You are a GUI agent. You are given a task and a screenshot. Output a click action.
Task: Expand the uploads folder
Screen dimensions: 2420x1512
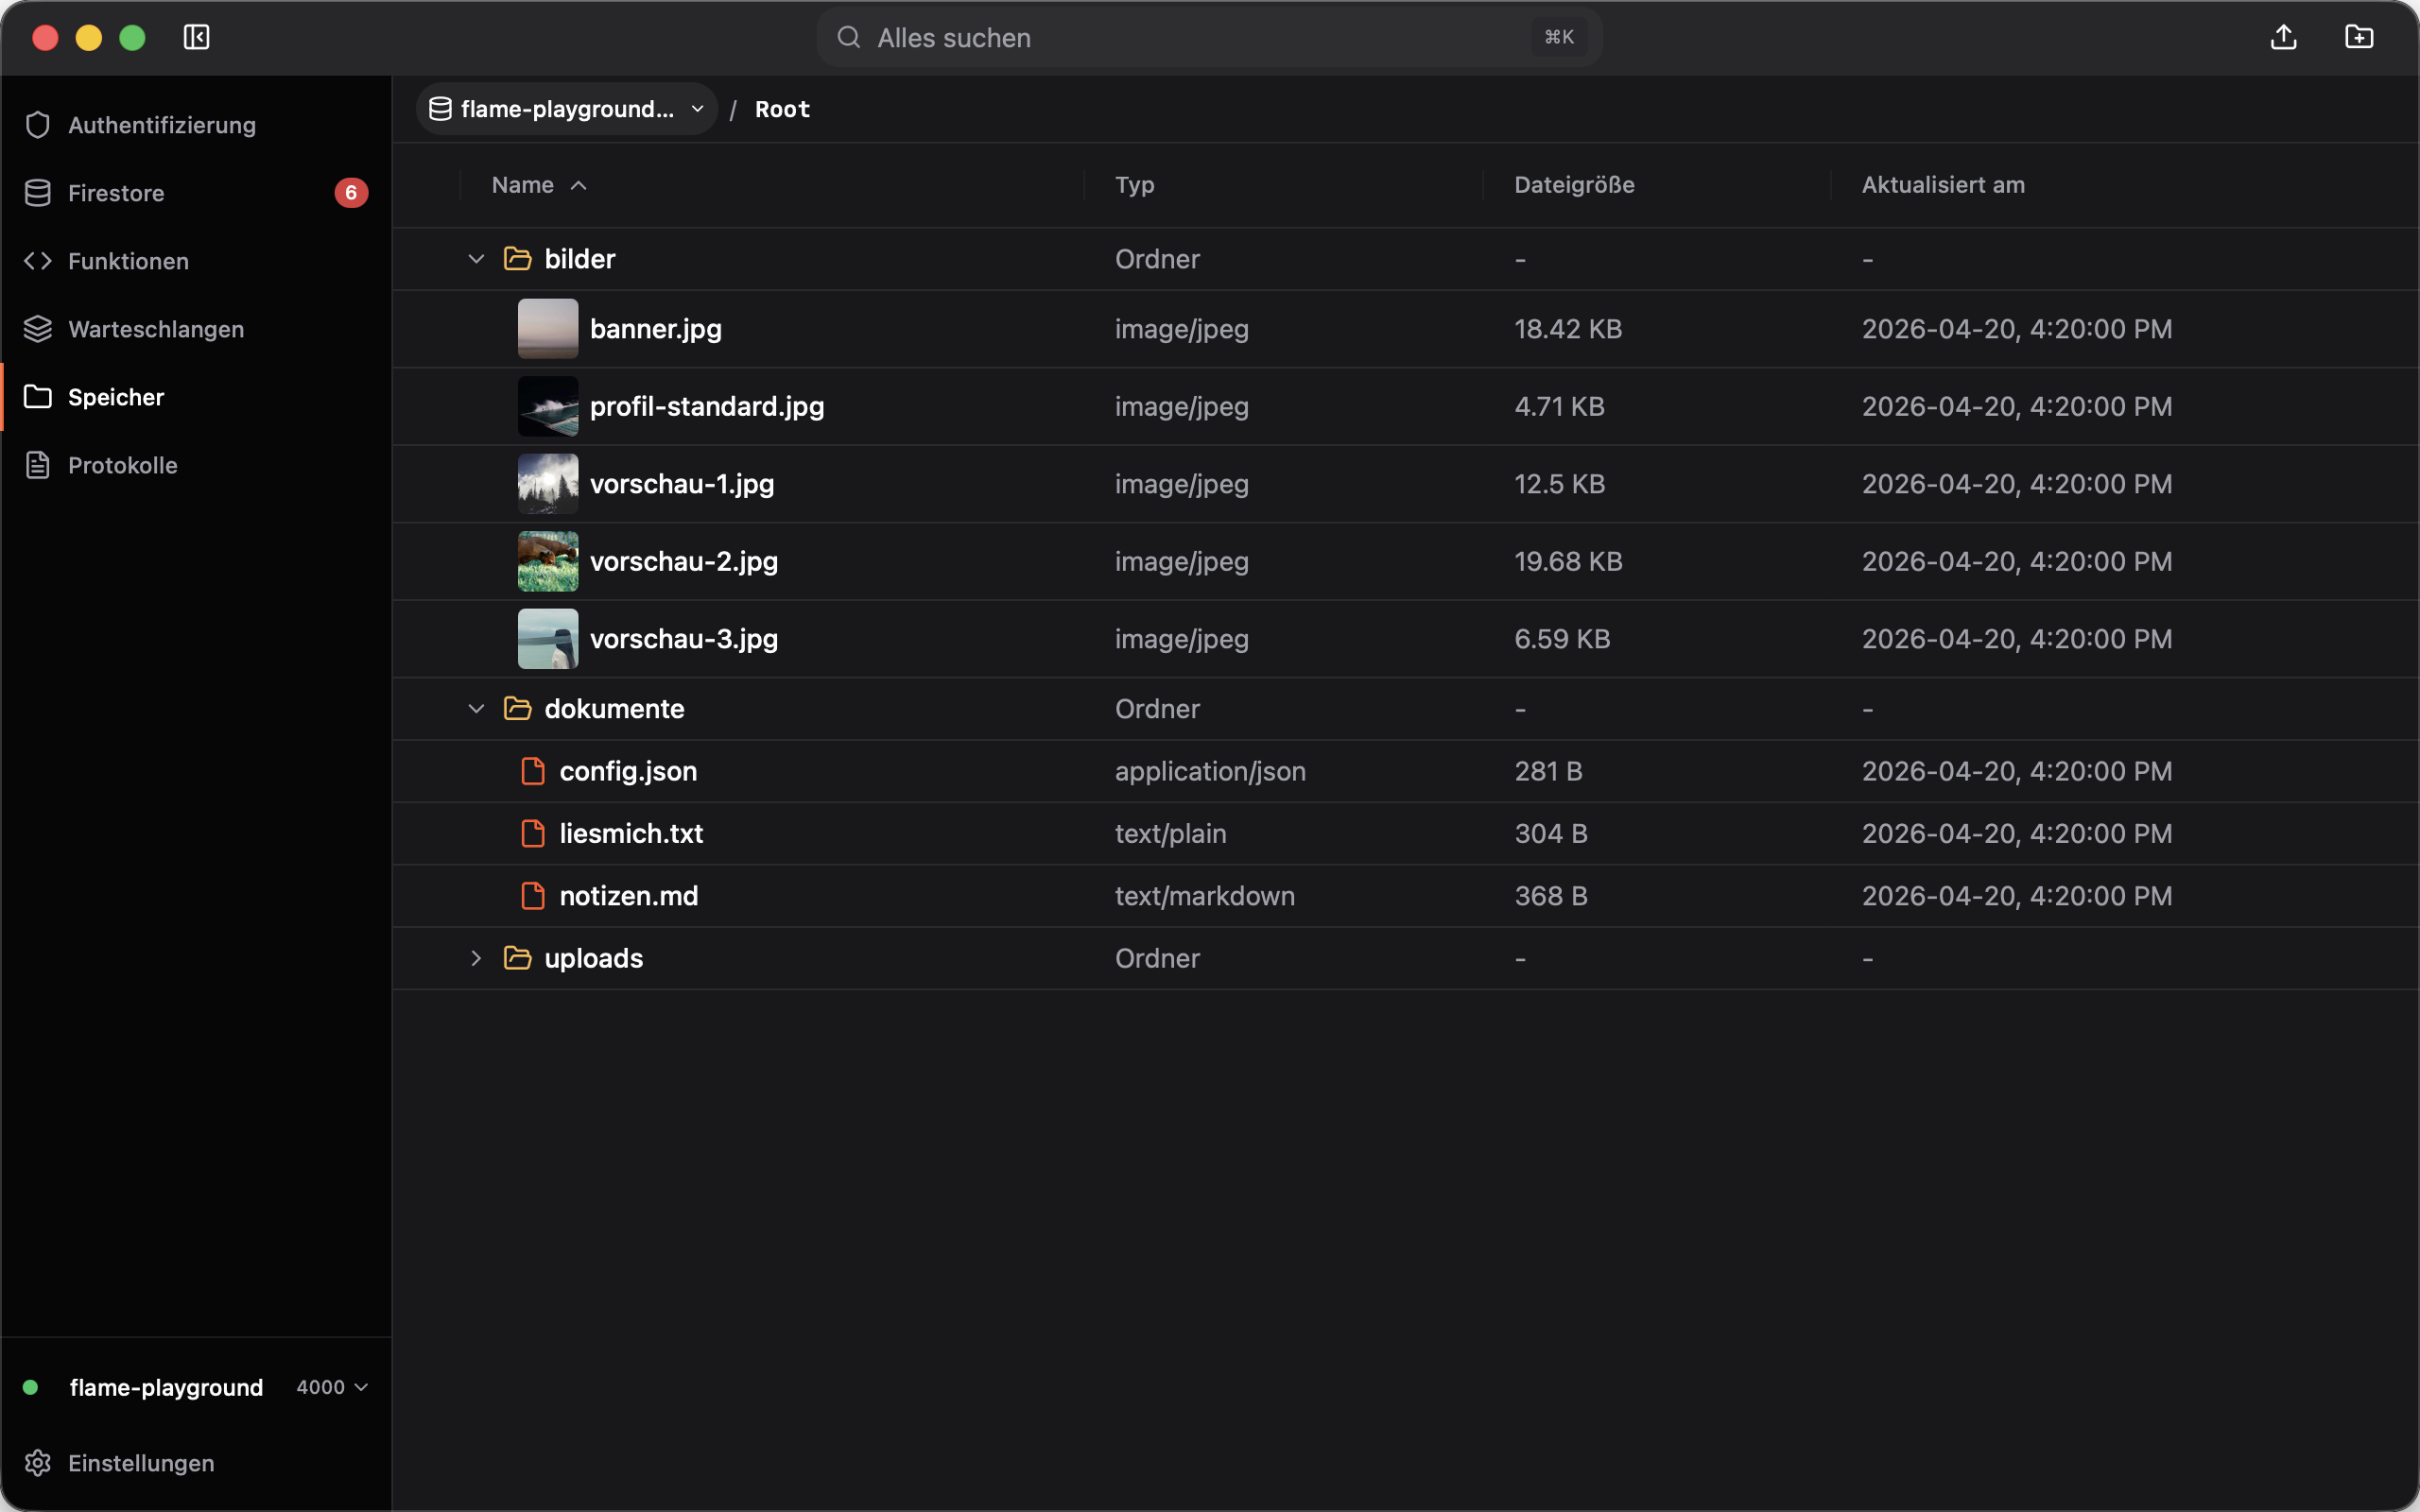476,958
